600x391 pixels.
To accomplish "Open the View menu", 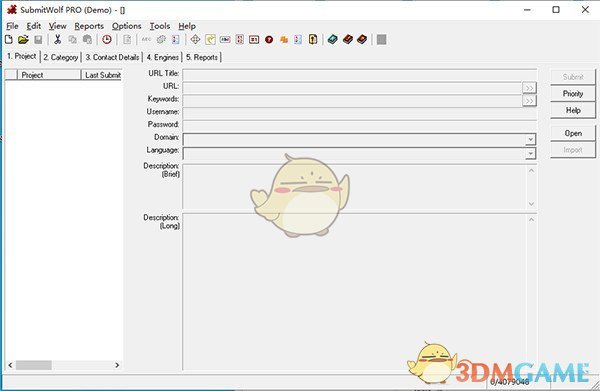I will pyautogui.click(x=57, y=26).
